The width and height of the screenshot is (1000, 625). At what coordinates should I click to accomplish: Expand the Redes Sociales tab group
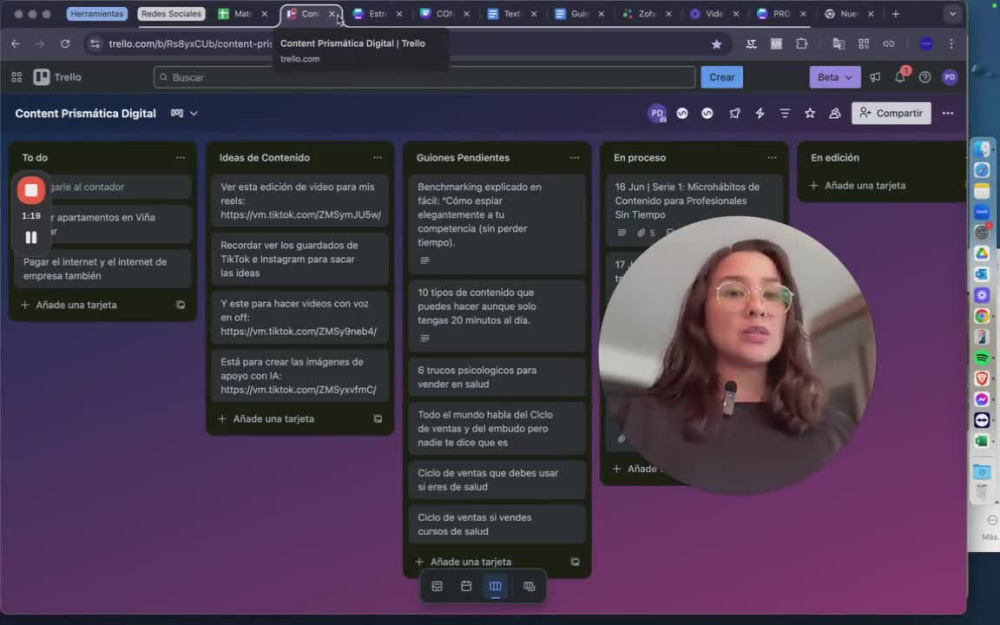pos(171,13)
